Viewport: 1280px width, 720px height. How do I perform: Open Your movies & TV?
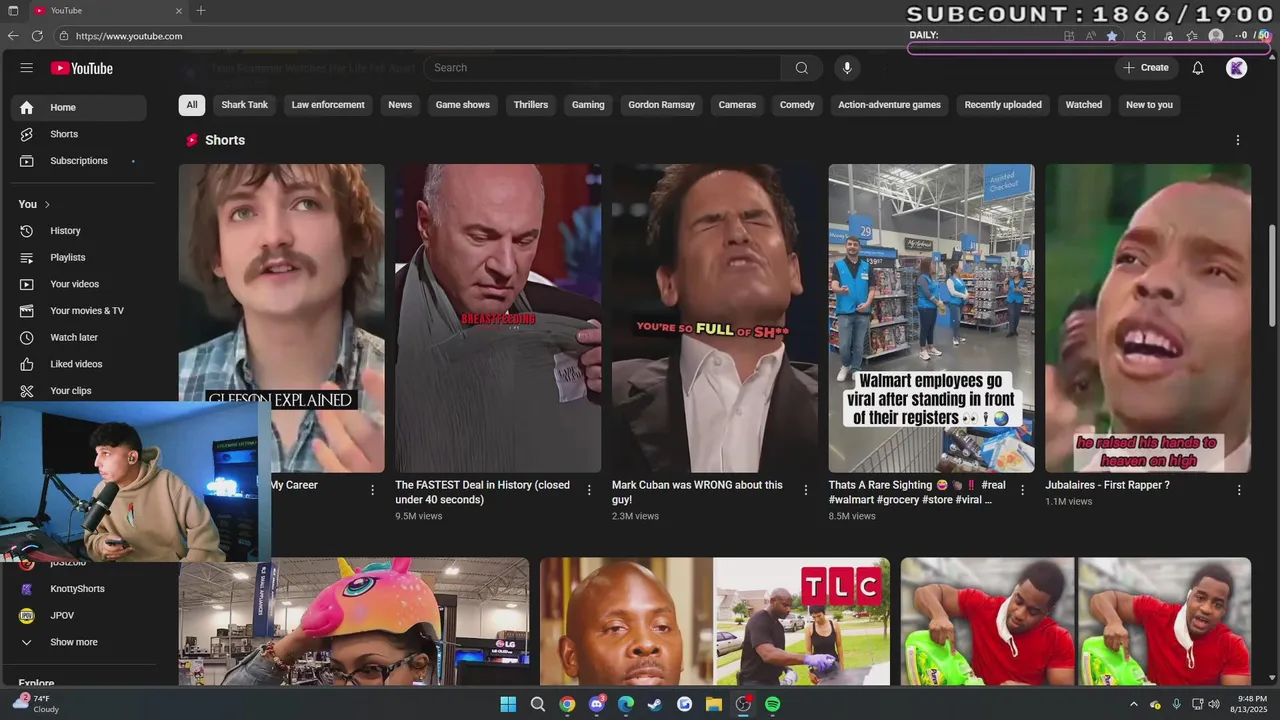coord(79,311)
